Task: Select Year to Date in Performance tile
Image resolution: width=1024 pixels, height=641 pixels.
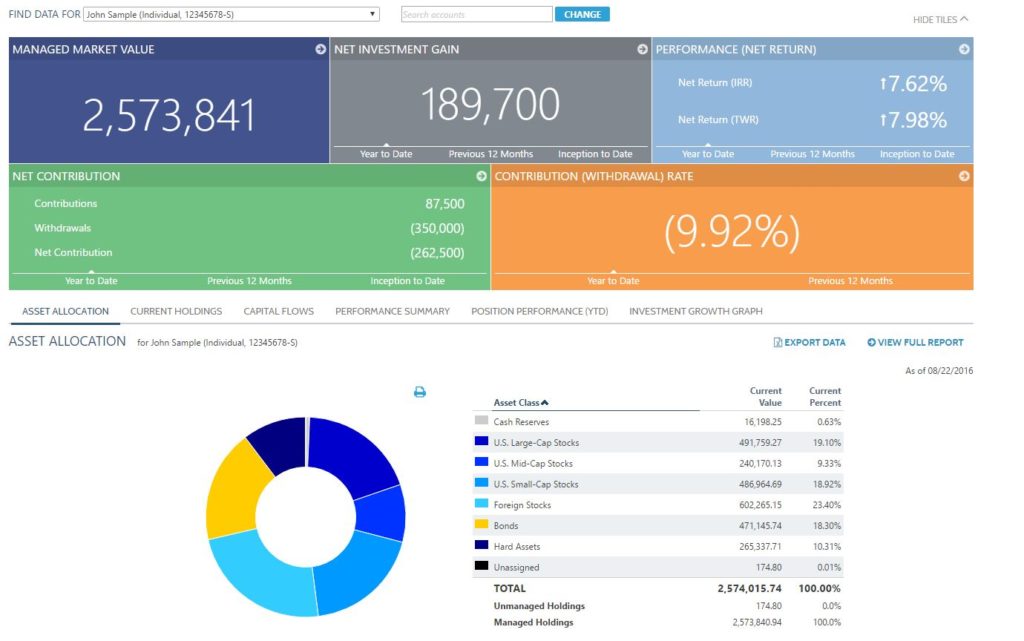Action: point(708,154)
